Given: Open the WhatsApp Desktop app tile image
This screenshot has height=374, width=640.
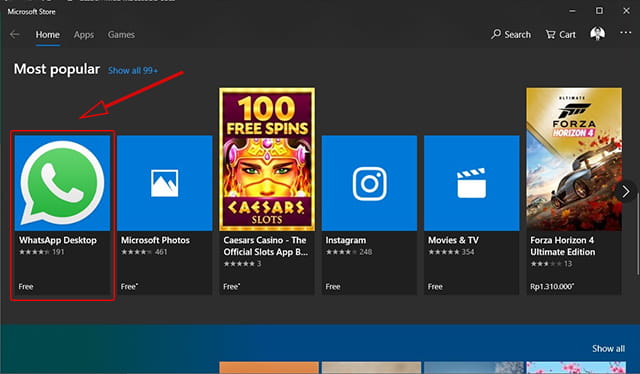Looking at the screenshot, I should 62,183.
